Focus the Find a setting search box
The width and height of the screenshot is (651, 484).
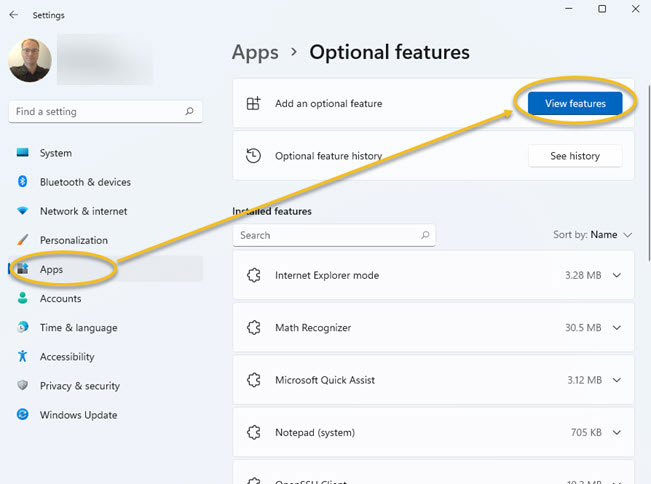[x=105, y=111]
